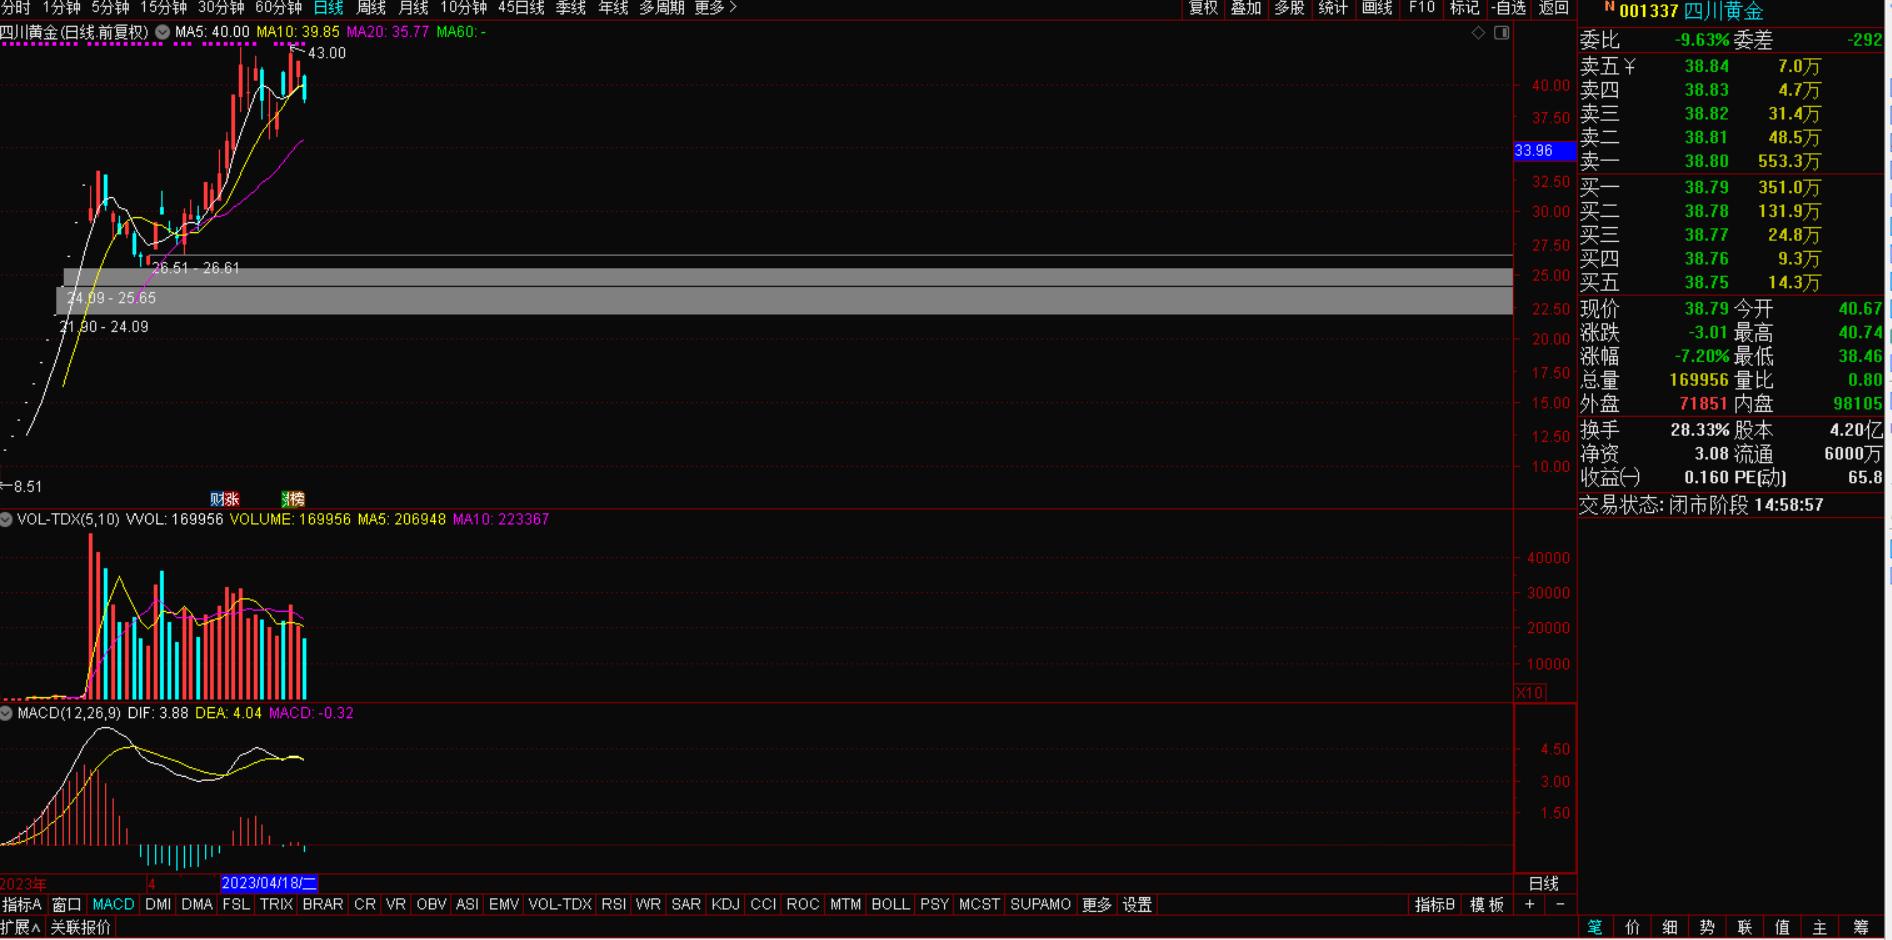Switch to the 势 trend panel tab
The image size is (1892, 940).
click(x=1707, y=927)
